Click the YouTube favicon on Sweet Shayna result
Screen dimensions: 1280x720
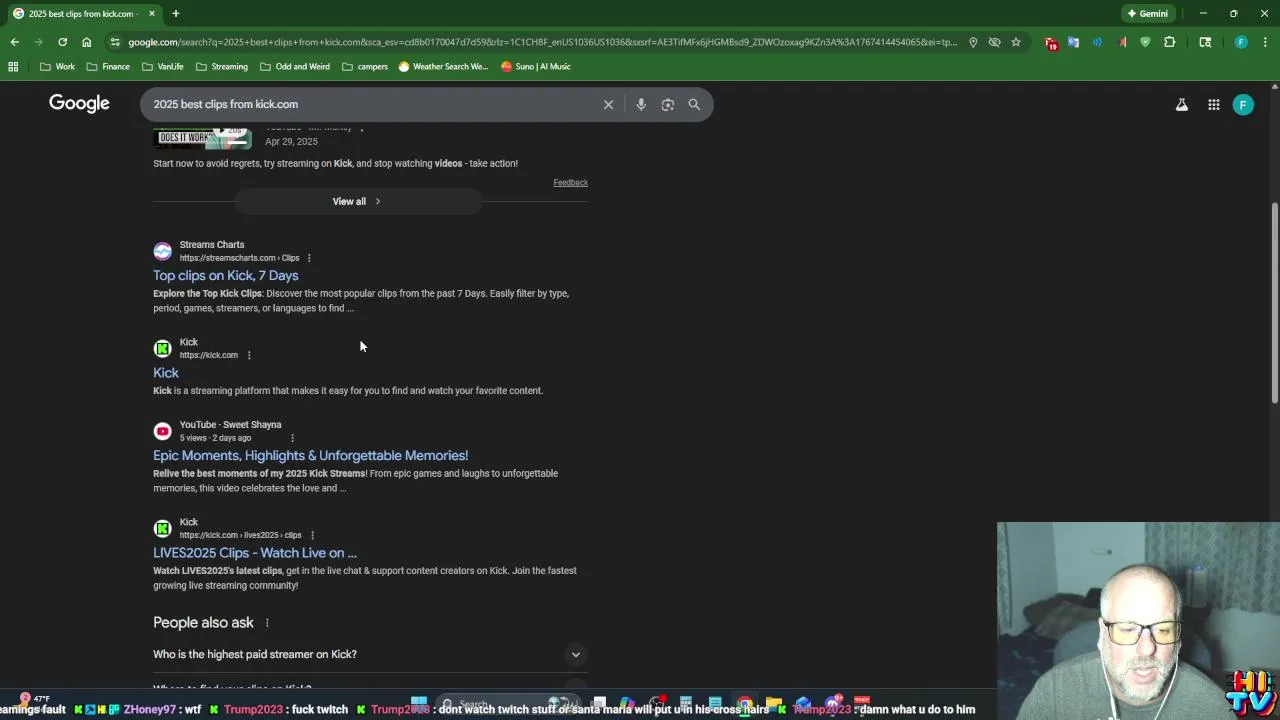click(x=162, y=431)
